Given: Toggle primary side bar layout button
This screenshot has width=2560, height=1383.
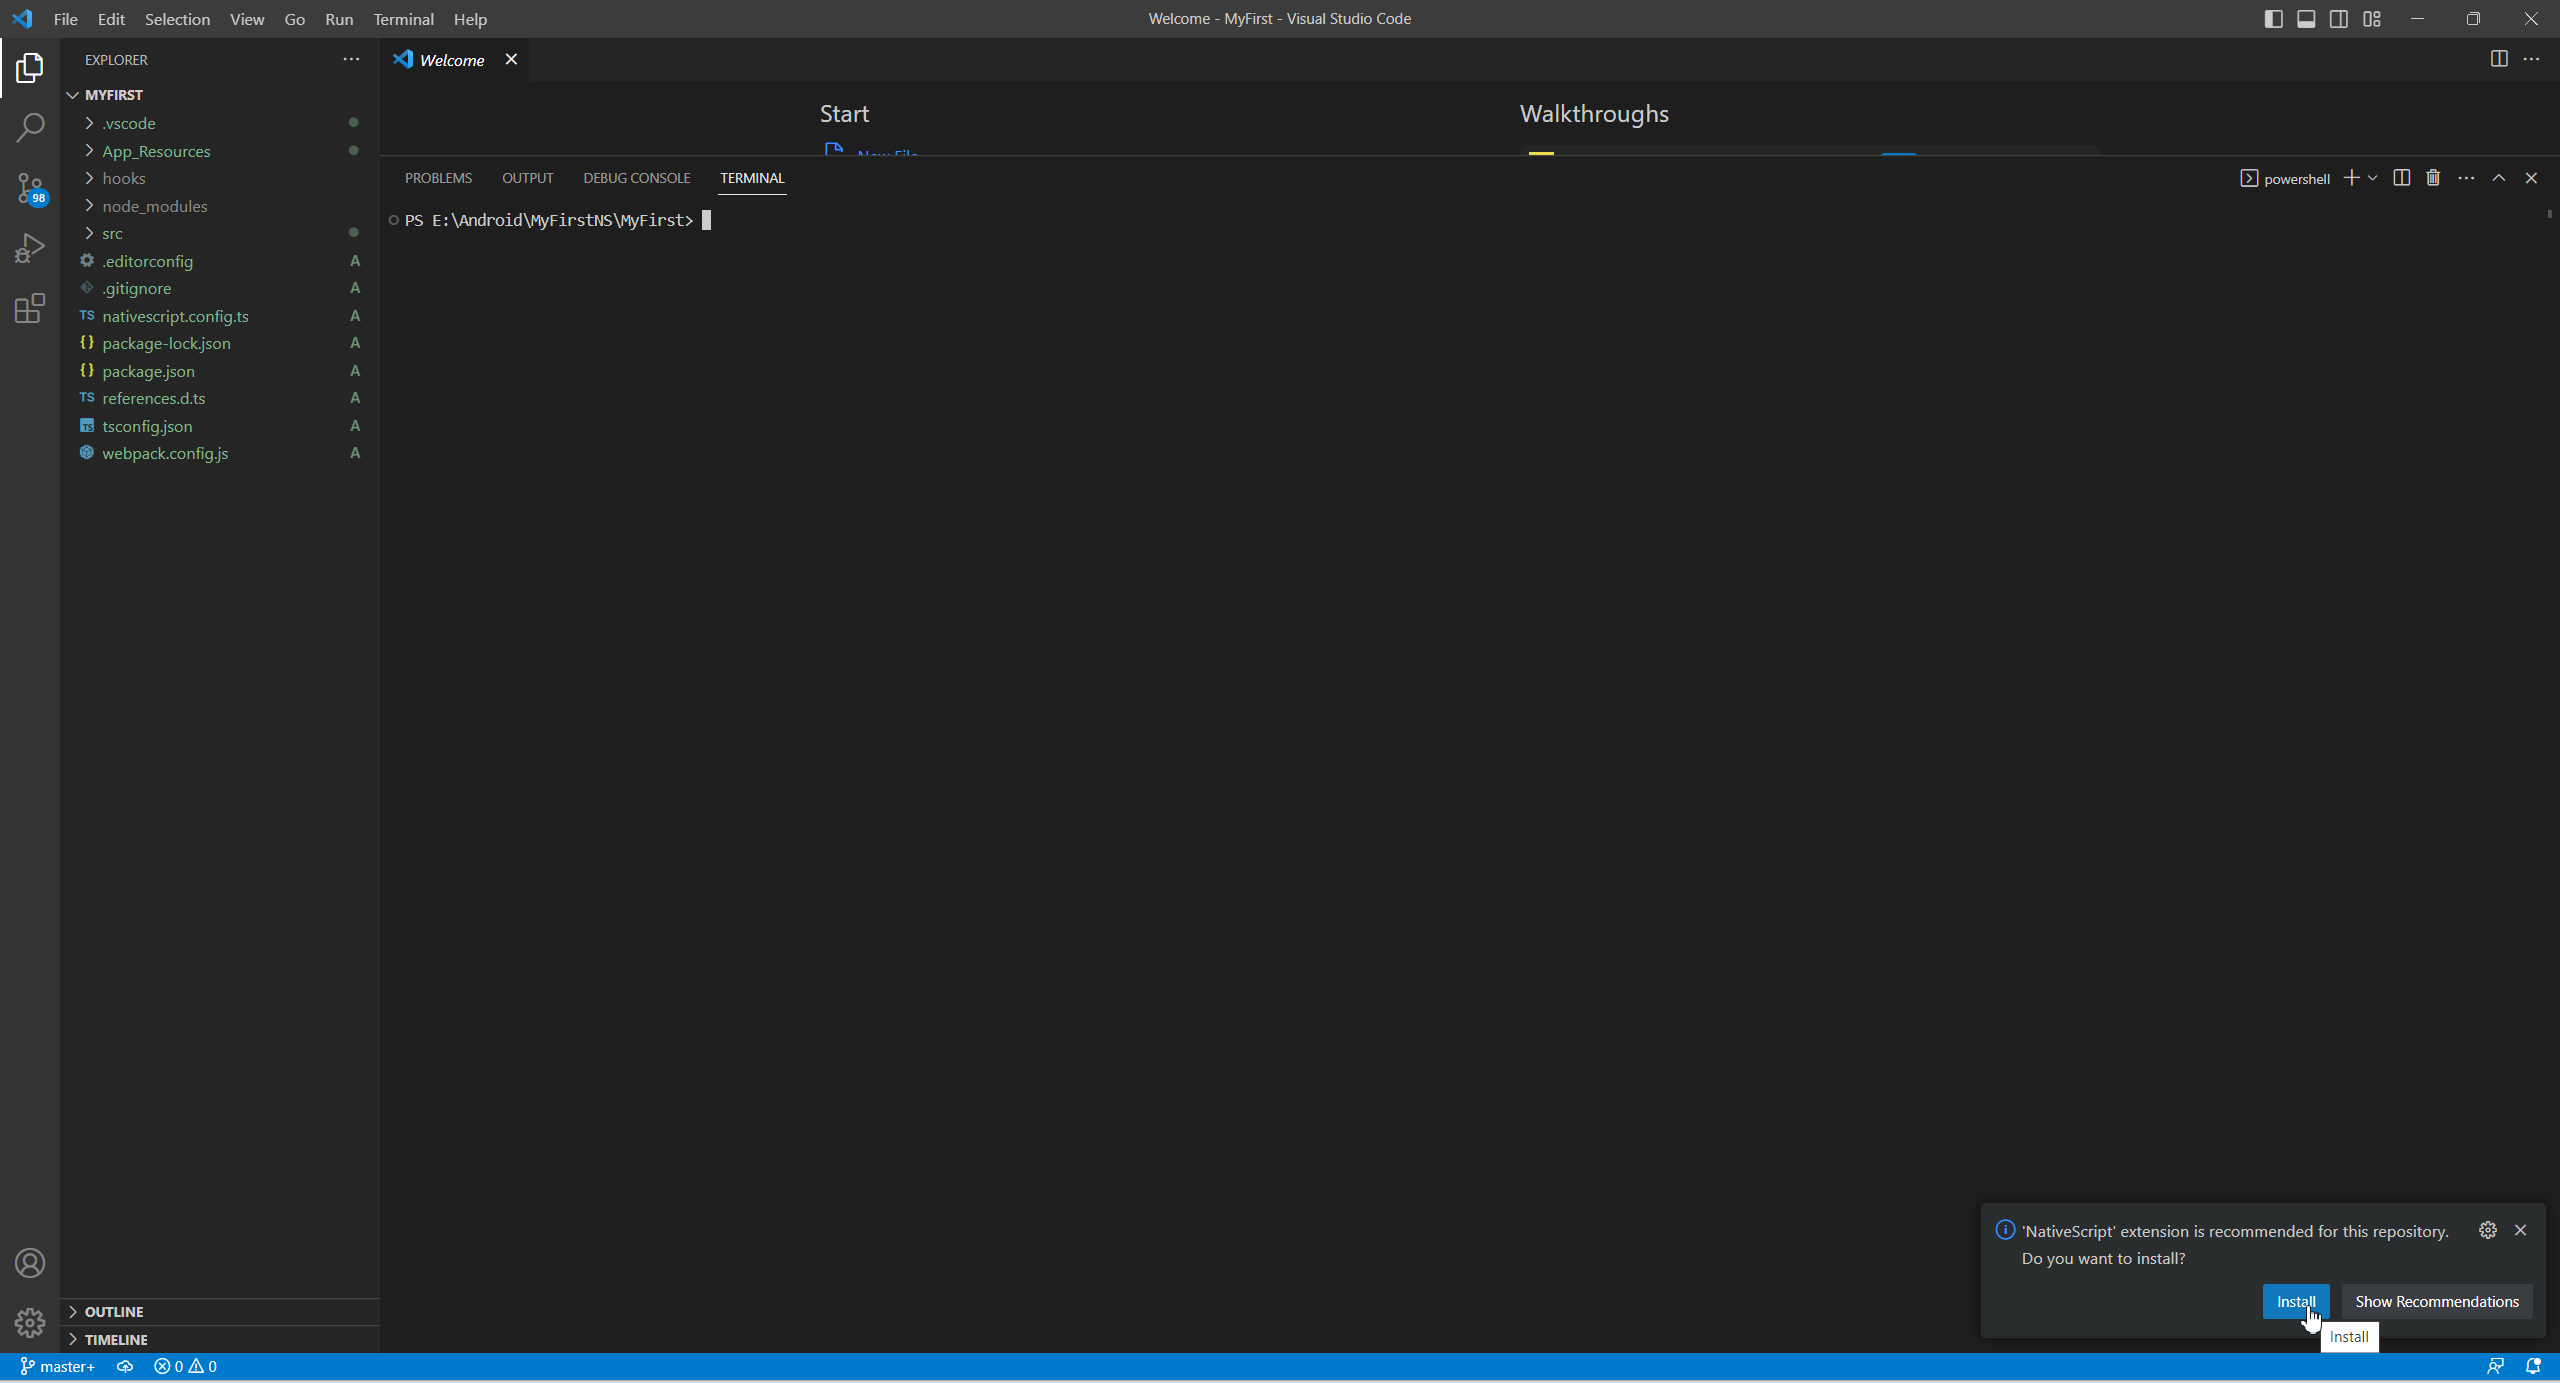Looking at the screenshot, I should point(2273,19).
